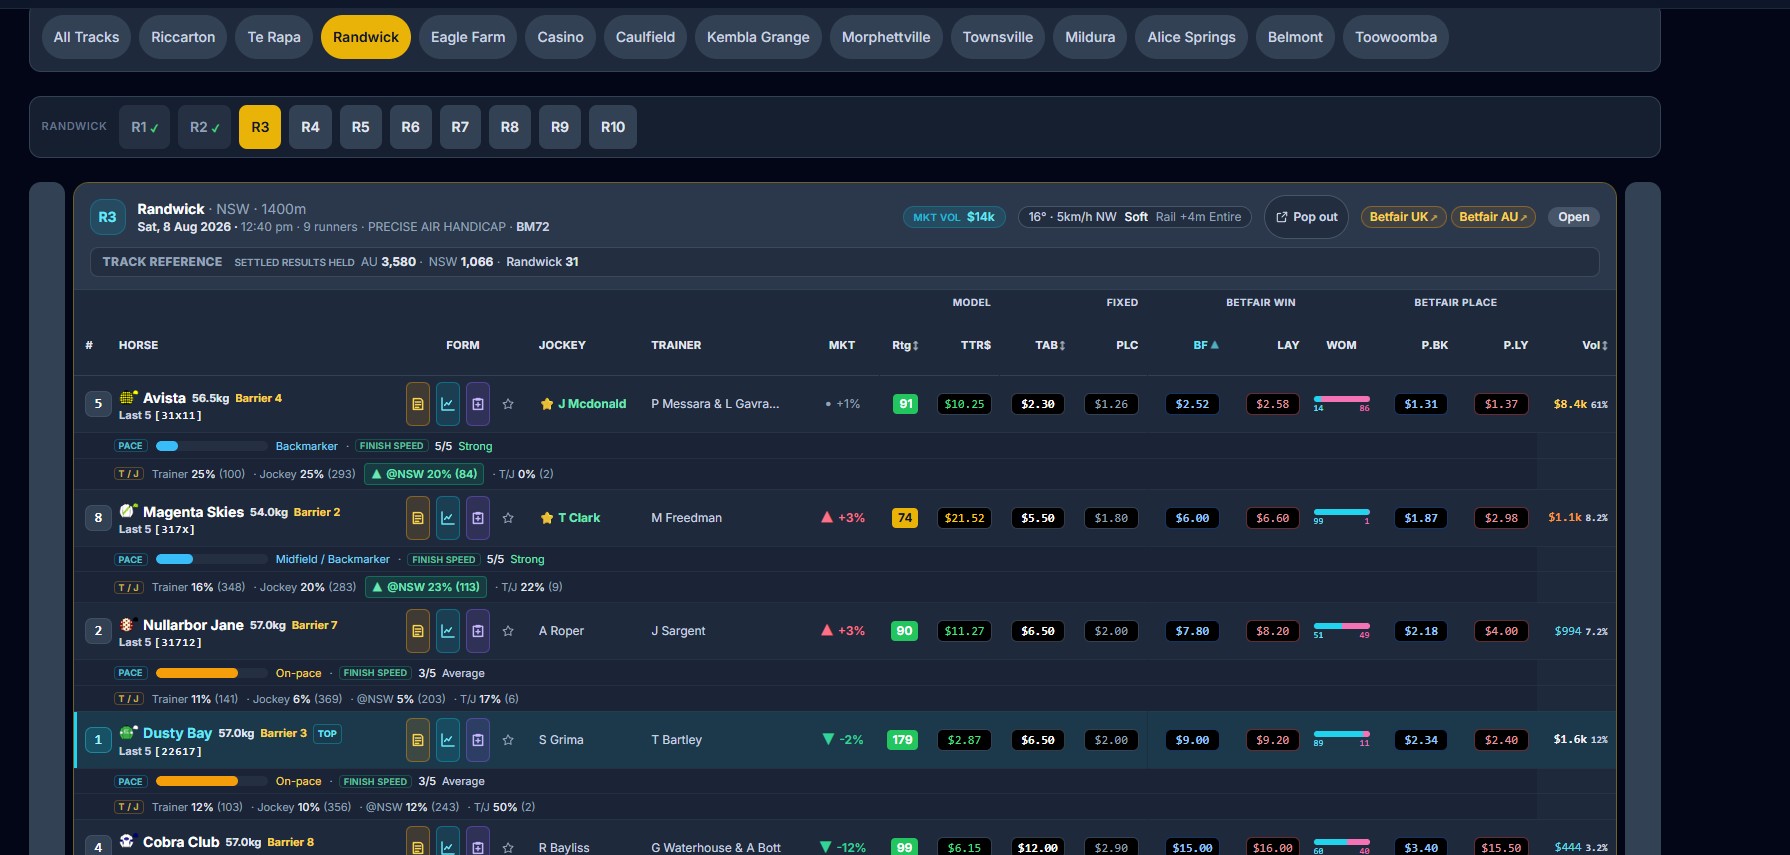This screenshot has height=855, width=1790.
Task: Open the price chart icon for Avista
Action: point(448,404)
